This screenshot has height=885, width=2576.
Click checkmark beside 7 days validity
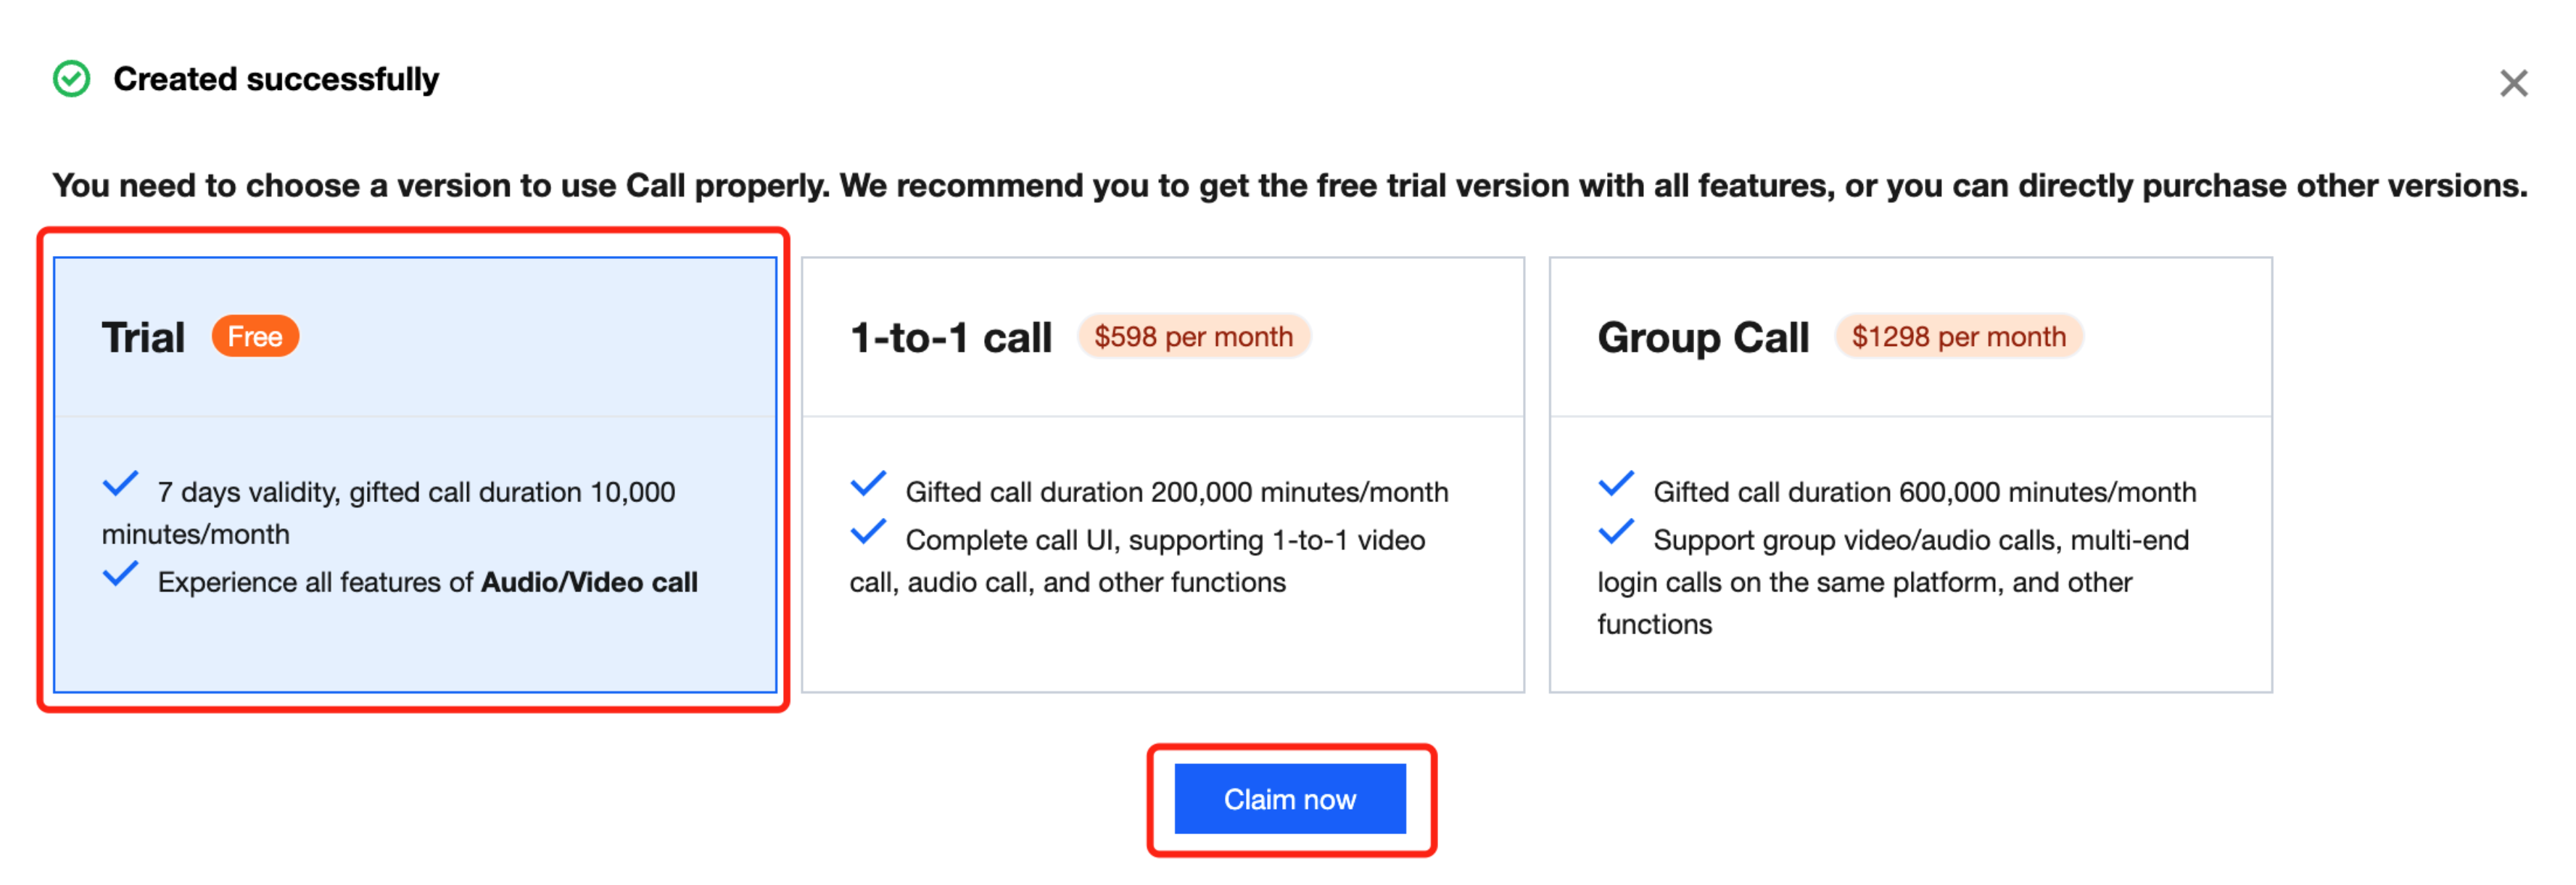click(120, 485)
